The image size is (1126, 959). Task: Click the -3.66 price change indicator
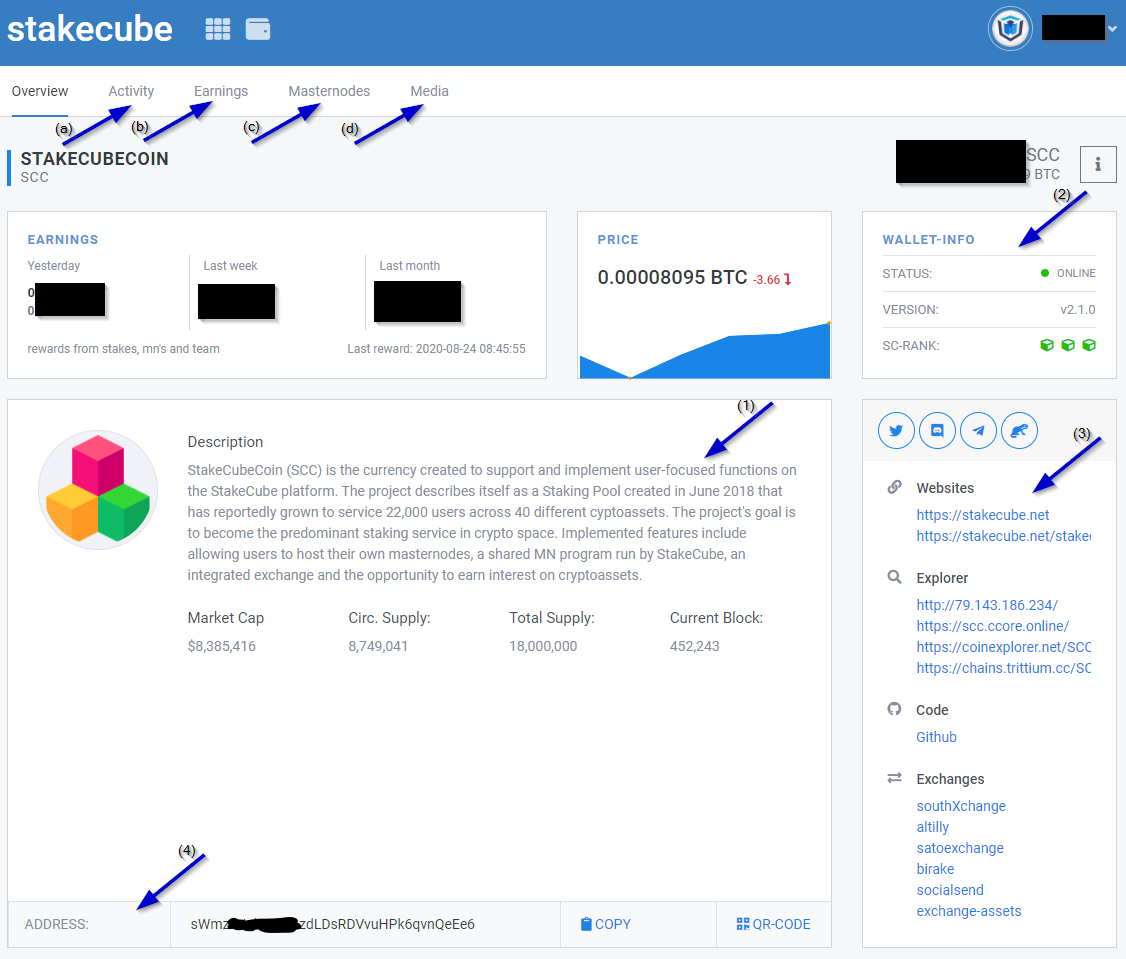click(x=772, y=279)
